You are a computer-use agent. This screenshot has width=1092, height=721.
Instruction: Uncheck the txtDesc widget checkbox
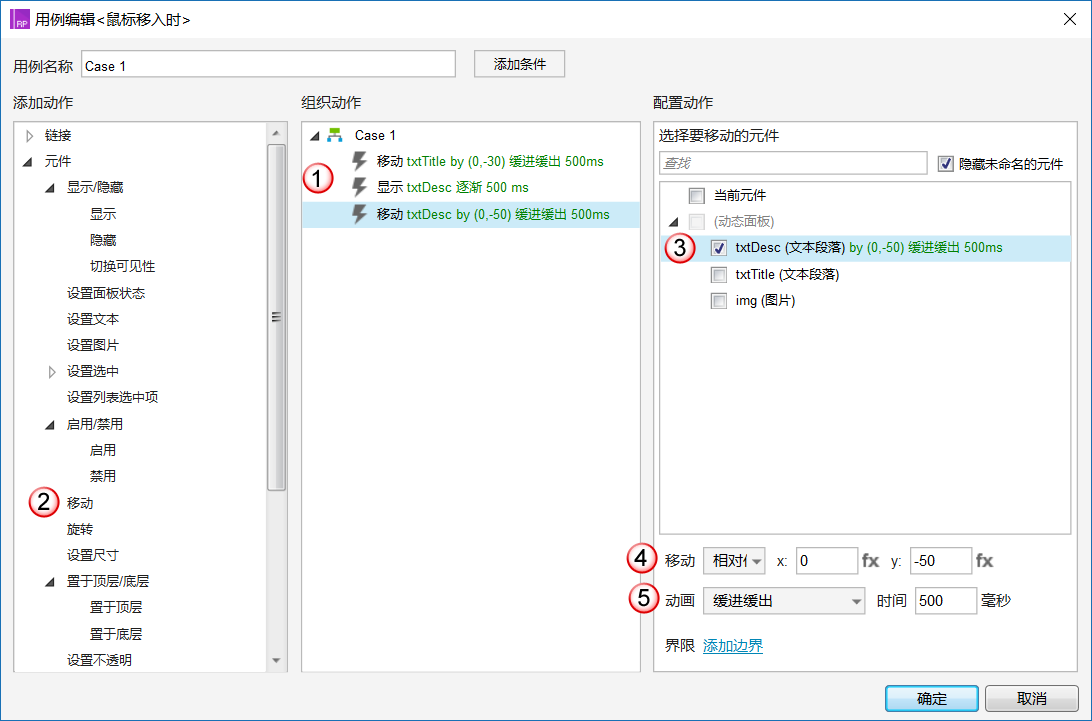[x=719, y=248]
